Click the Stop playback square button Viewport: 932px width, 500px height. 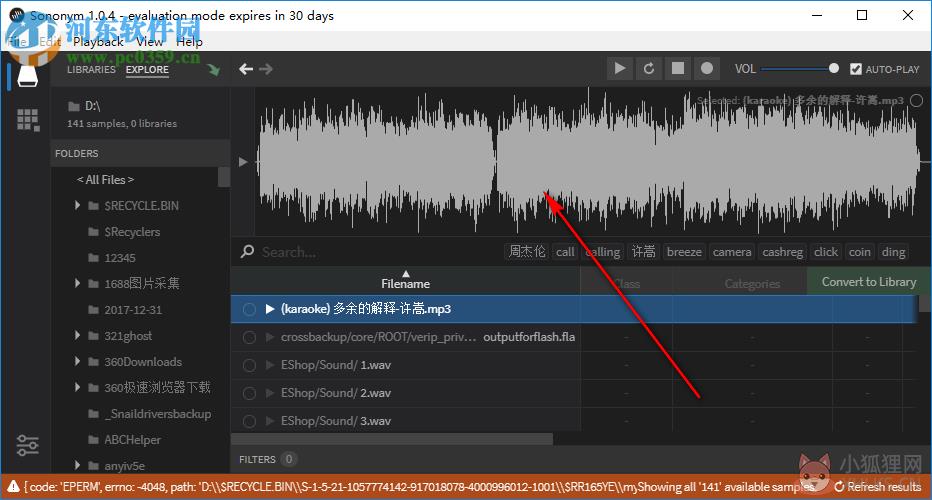[678, 68]
